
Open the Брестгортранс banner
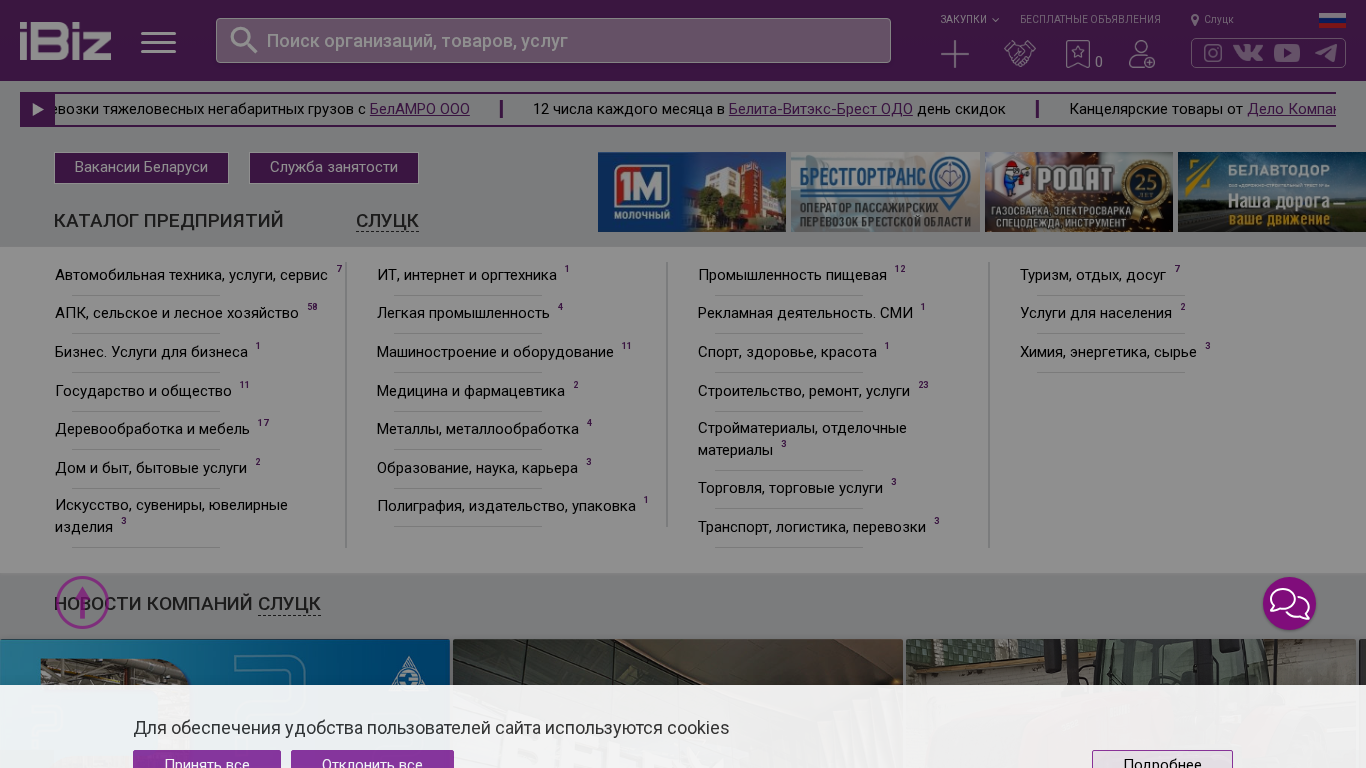click(885, 192)
